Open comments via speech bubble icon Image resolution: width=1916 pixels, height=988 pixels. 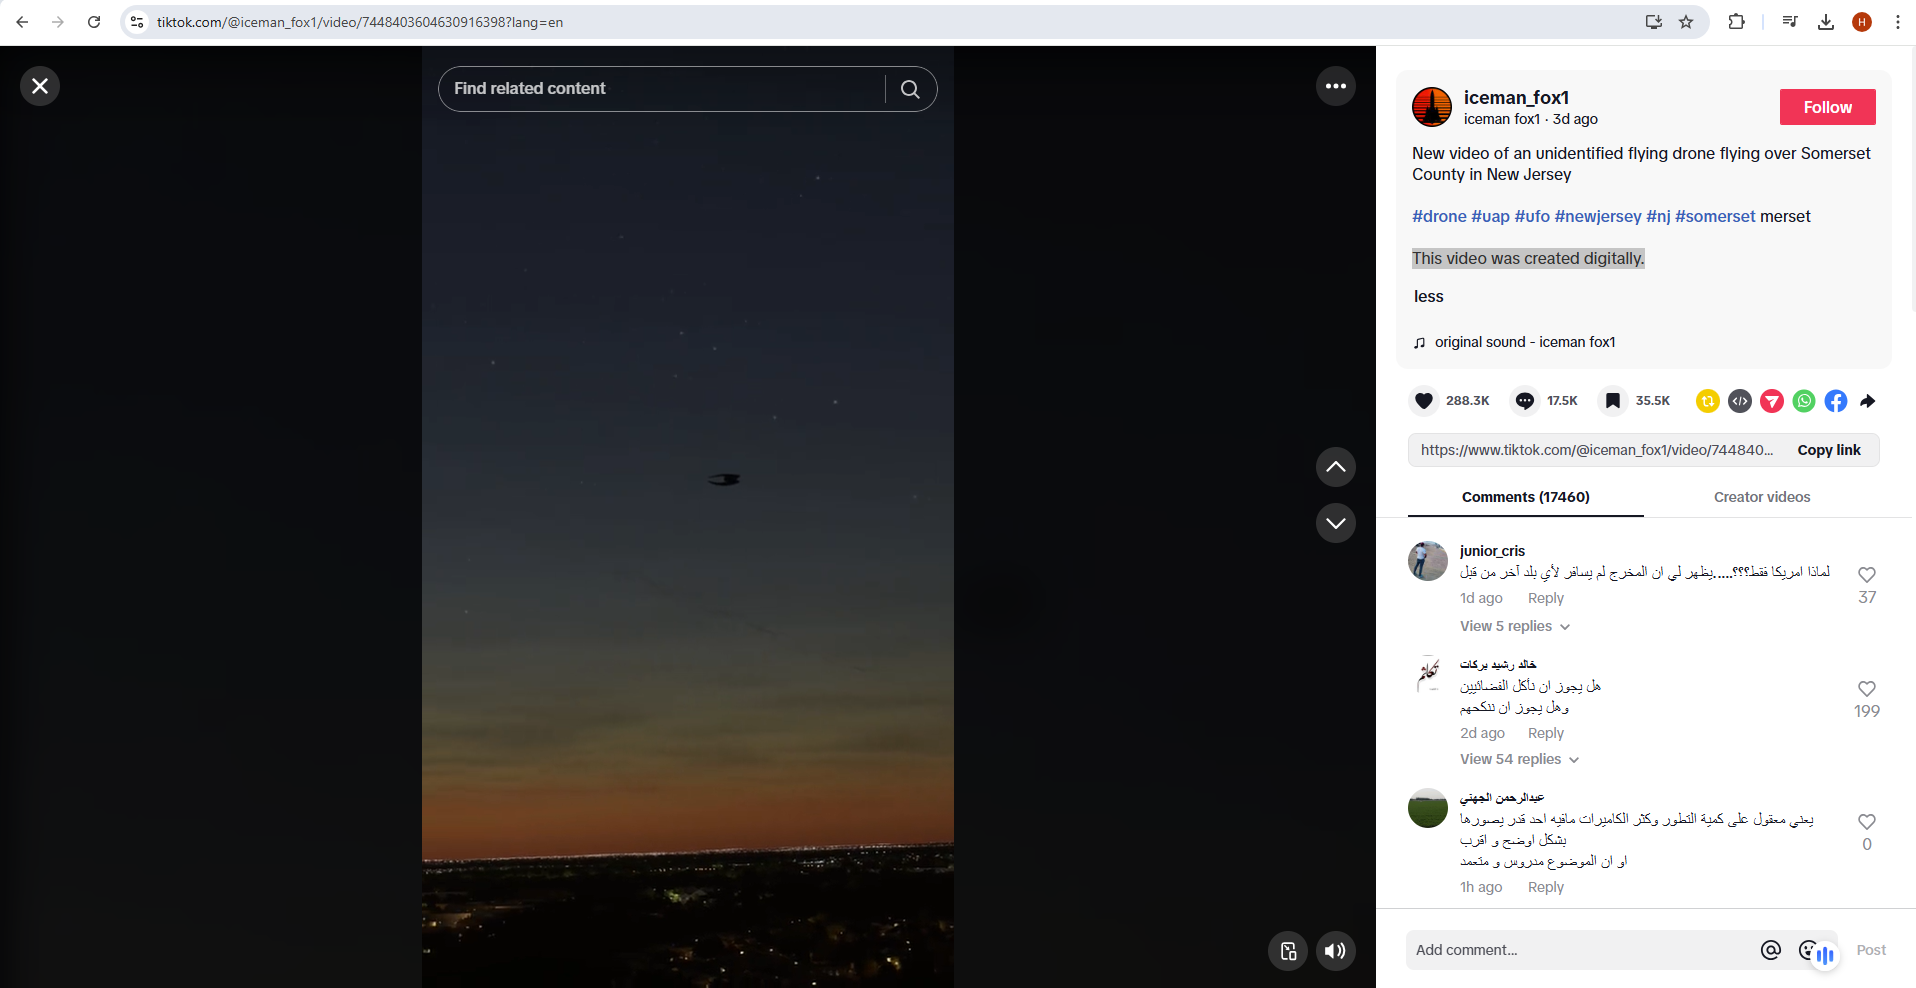pyautogui.click(x=1524, y=401)
